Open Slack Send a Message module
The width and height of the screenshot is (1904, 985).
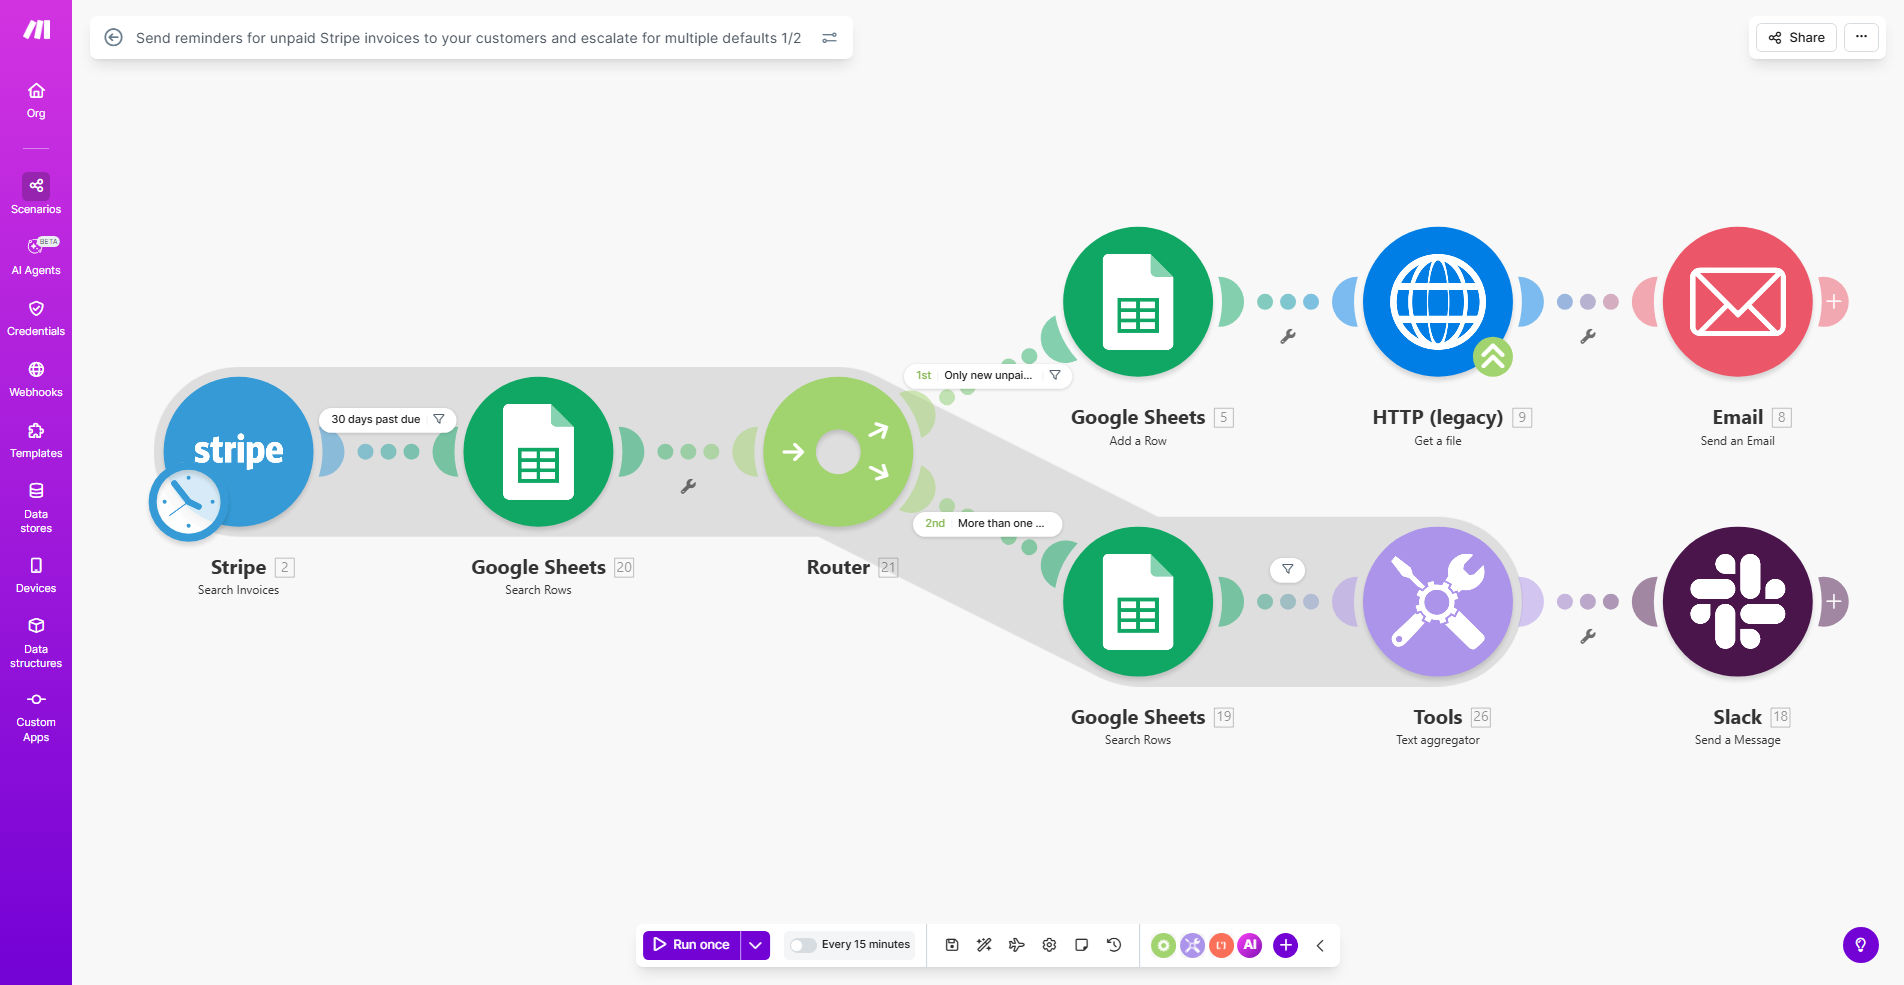pos(1738,601)
